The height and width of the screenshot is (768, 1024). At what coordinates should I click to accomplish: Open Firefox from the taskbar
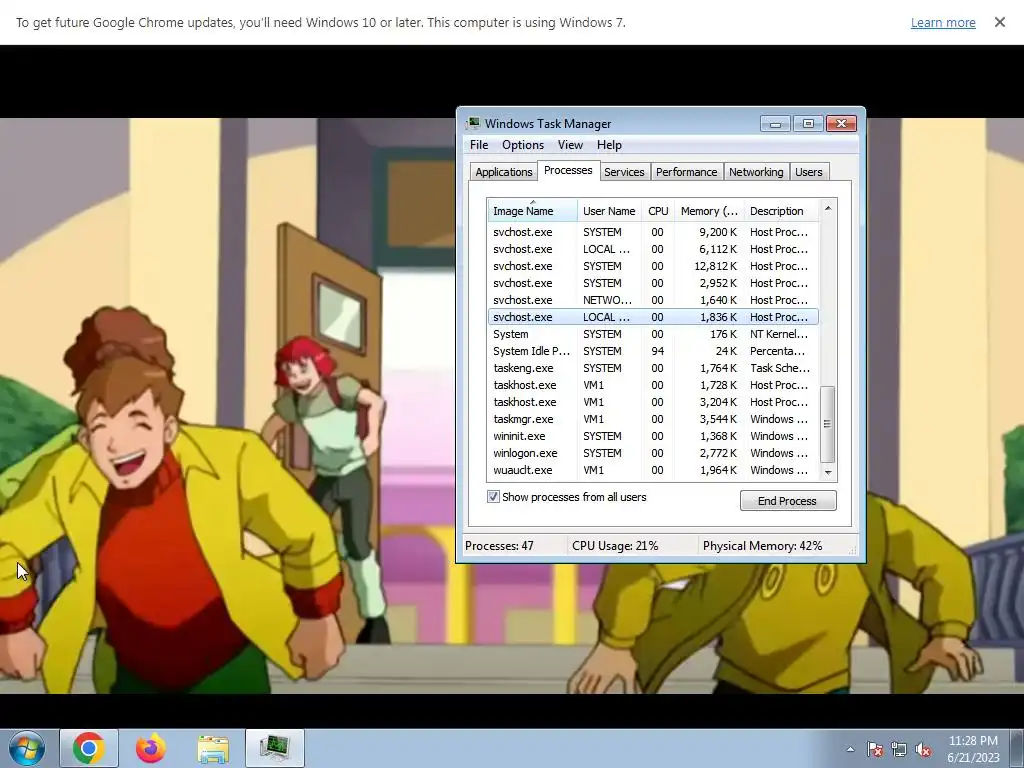150,748
